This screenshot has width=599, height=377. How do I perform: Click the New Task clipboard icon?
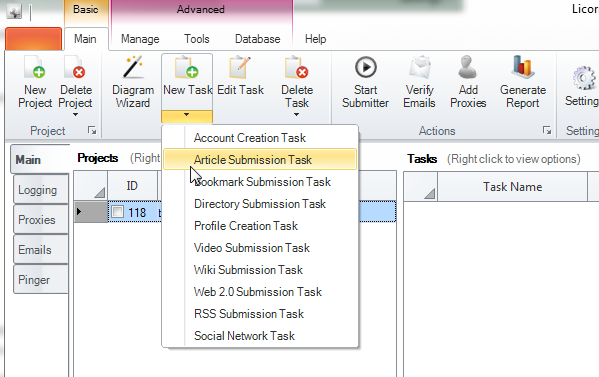187,68
